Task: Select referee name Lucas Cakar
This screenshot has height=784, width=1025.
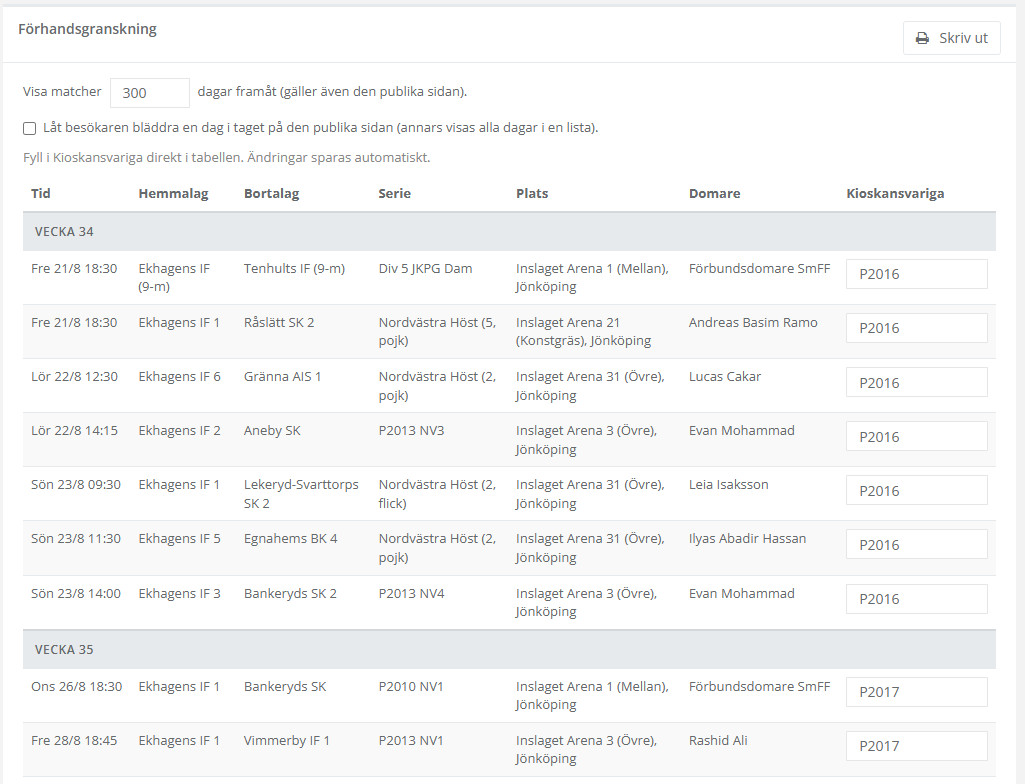Action: pos(725,377)
